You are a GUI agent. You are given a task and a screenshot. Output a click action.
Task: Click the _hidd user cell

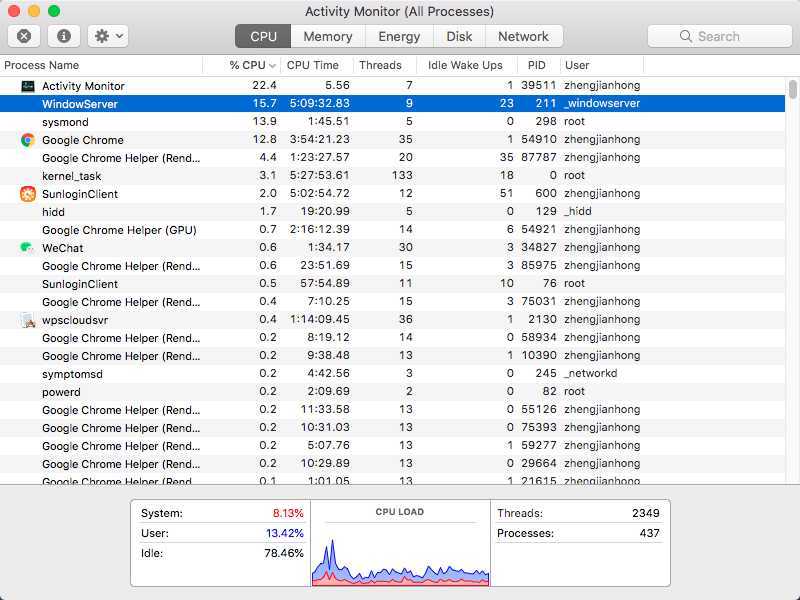coord(578,211)
